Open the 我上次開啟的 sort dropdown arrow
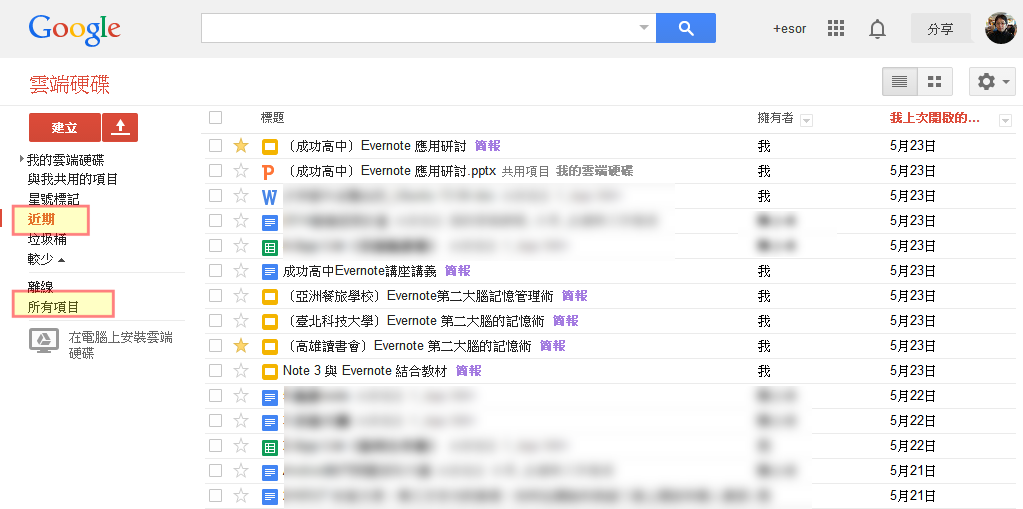This screenshot has width=1023, height=509. 1005,120
